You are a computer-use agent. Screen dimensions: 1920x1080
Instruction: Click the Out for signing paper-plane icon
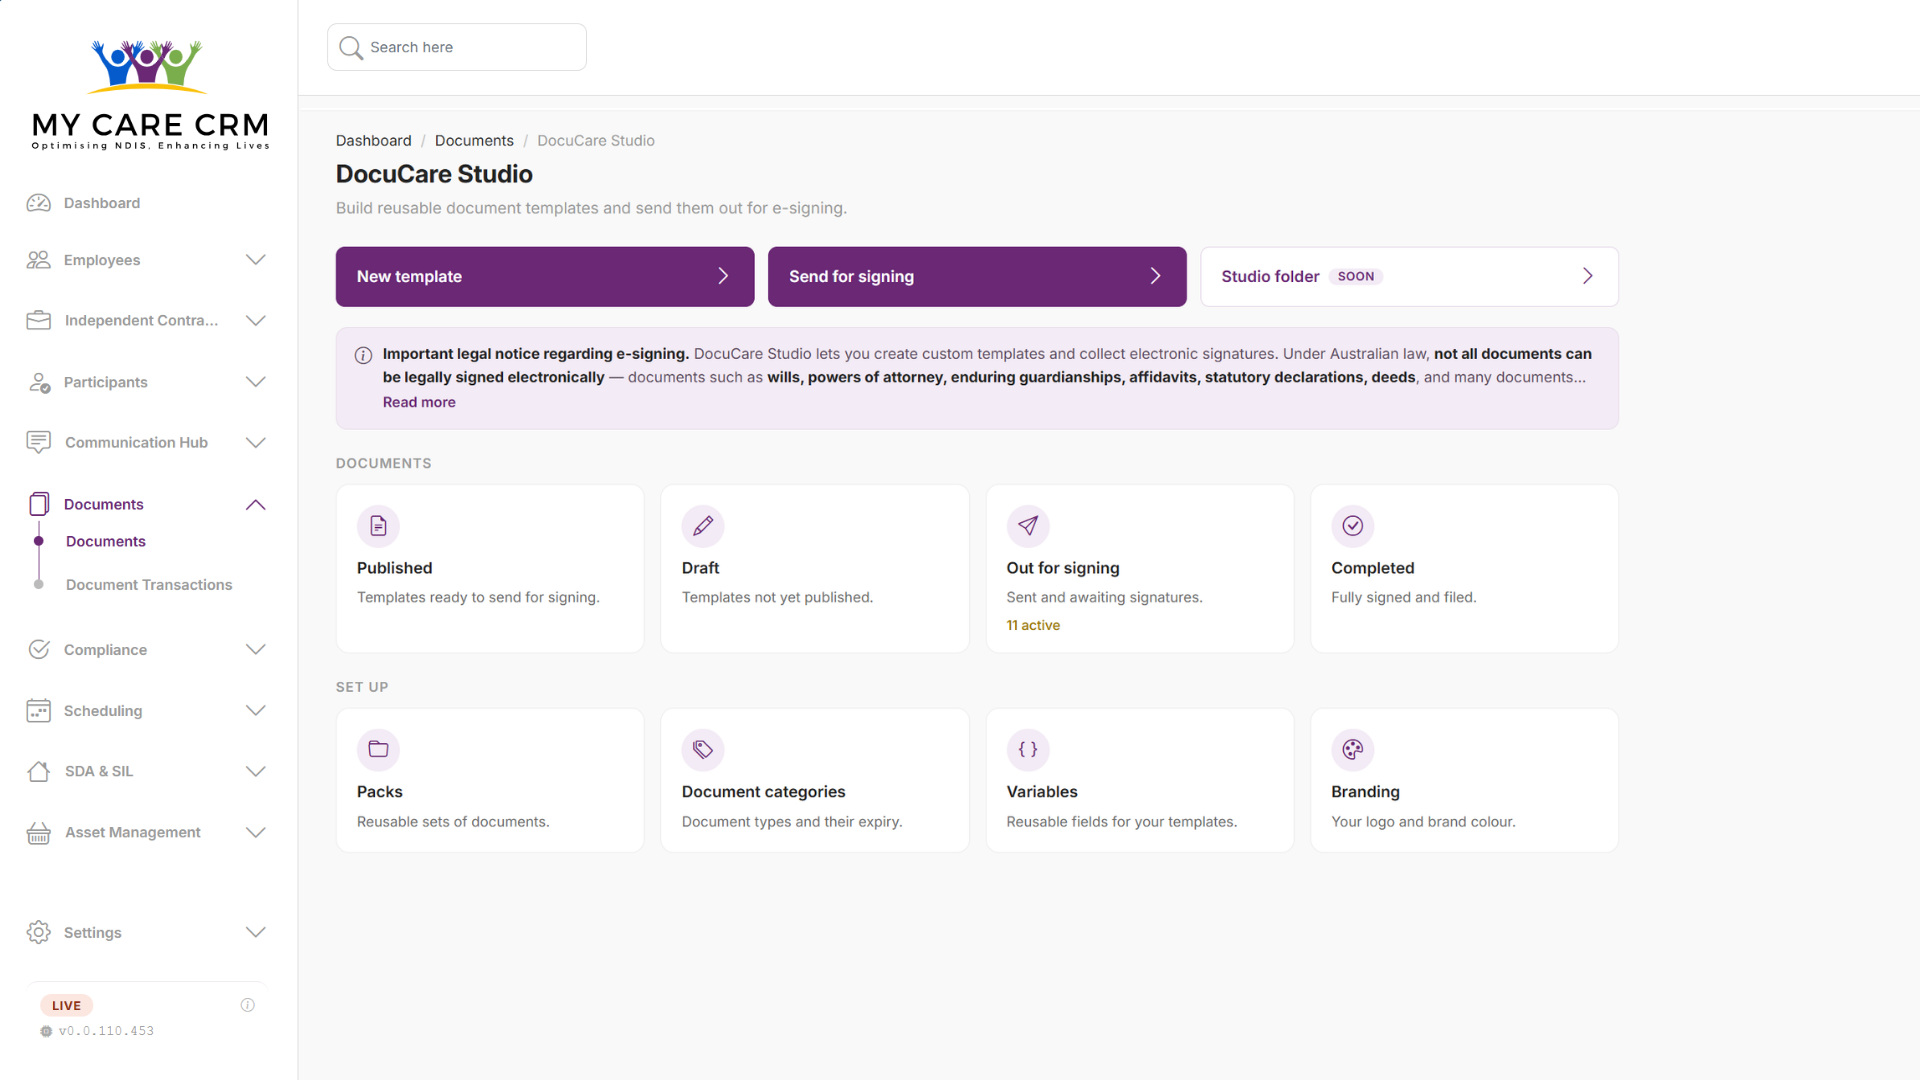(x=1028, y=526)
